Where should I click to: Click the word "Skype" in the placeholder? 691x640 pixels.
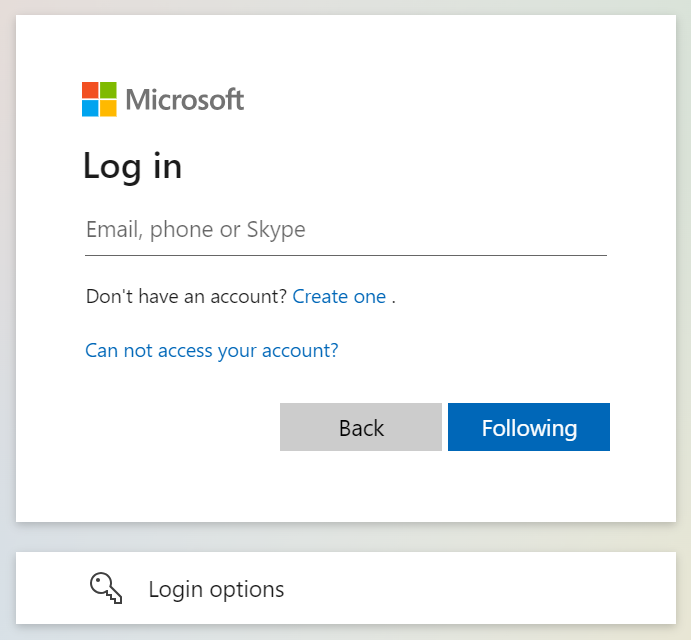(276, 230)
